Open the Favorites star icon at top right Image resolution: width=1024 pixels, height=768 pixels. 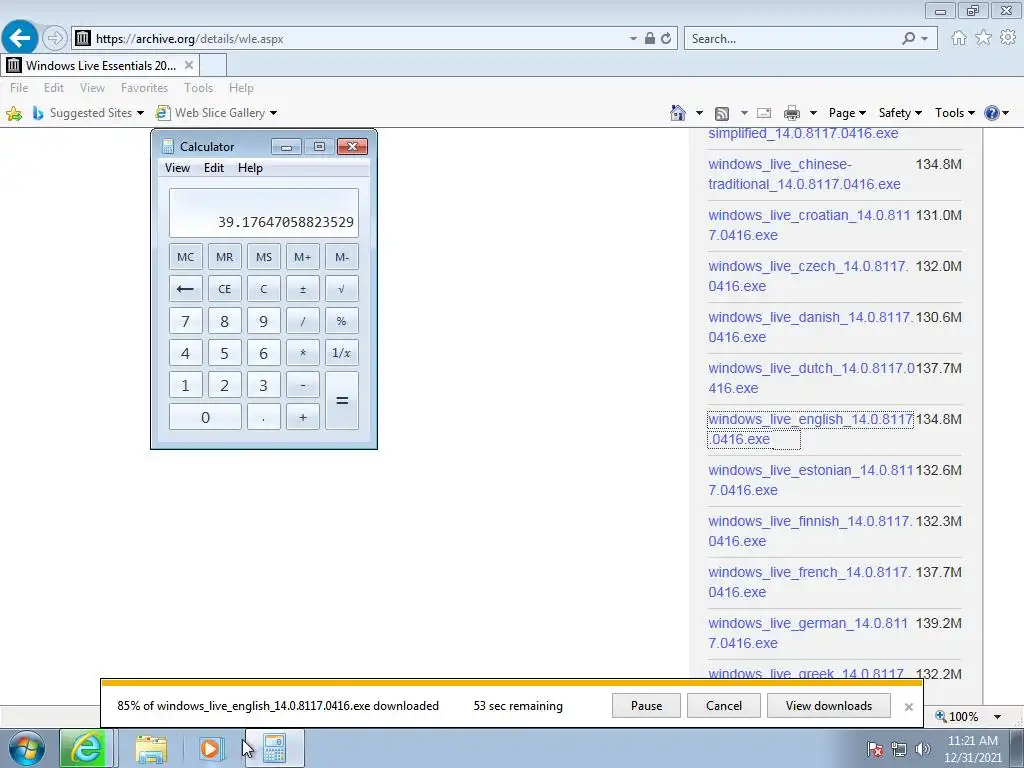(x=984, y=38)
